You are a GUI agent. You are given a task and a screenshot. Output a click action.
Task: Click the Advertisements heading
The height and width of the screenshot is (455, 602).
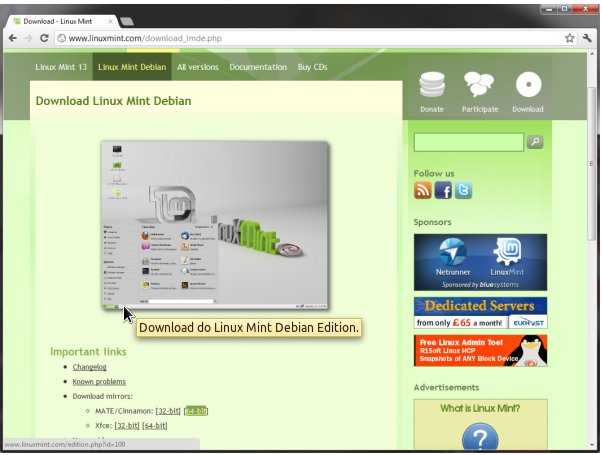point(447,387)
